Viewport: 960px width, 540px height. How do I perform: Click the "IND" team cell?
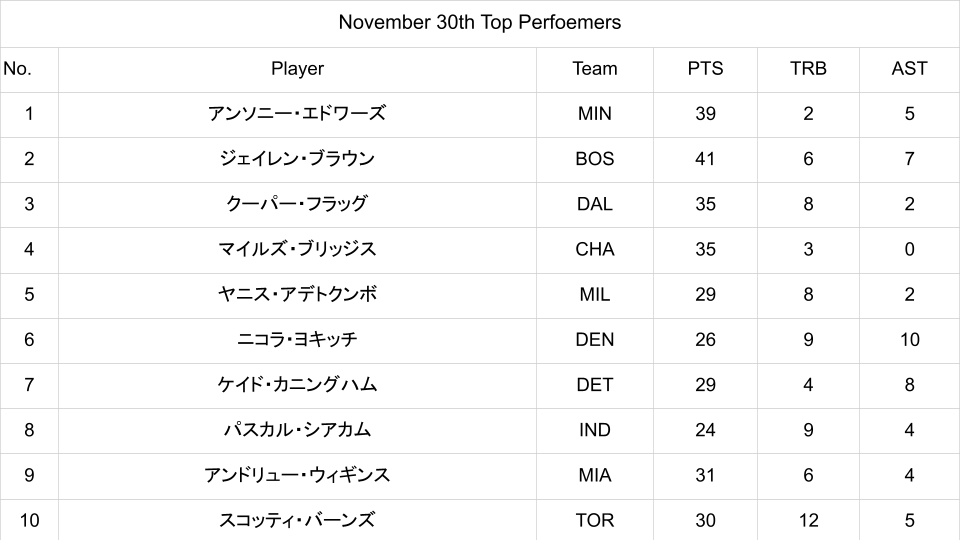pos(594,430)
